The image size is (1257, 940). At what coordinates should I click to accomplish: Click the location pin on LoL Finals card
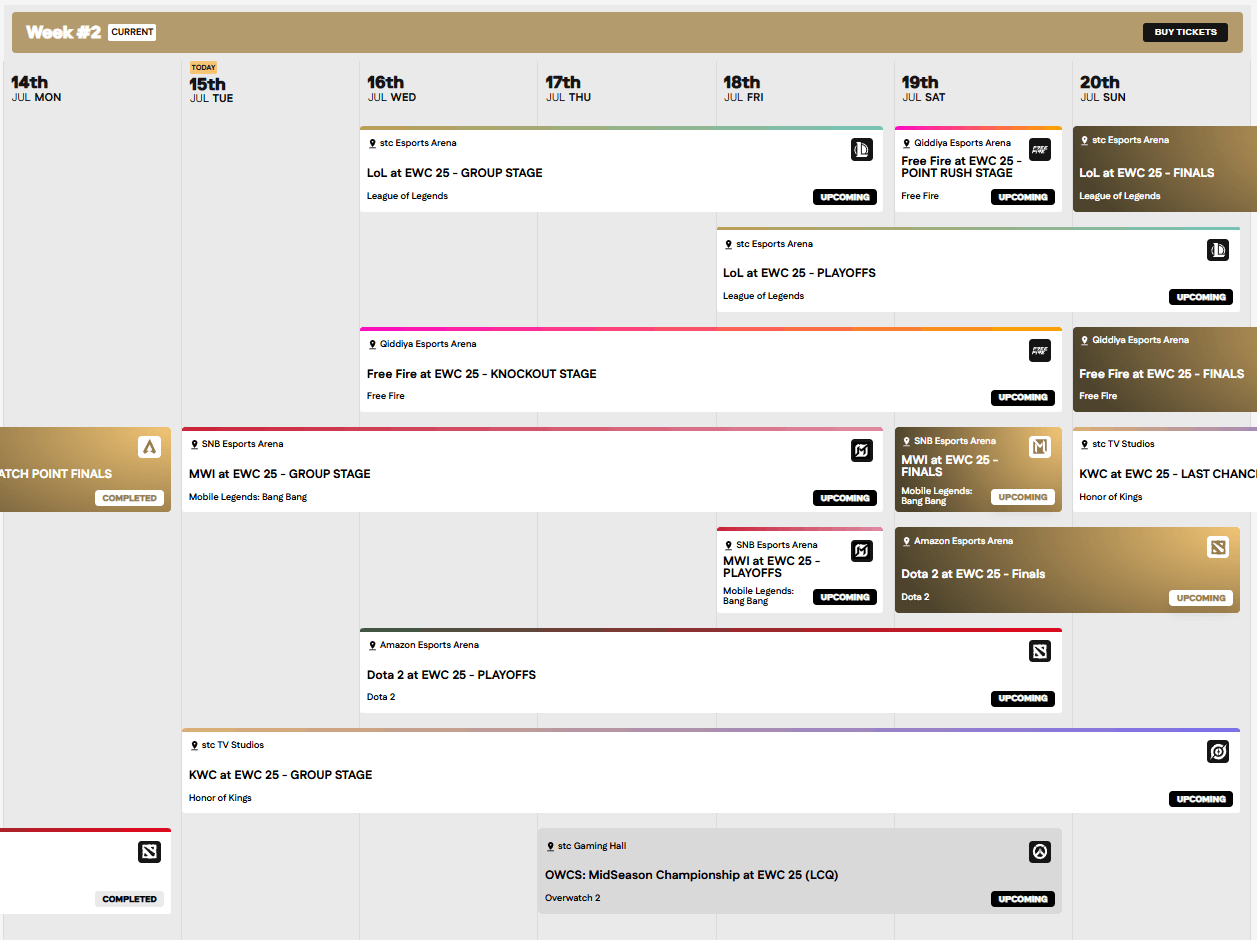(1084, 140)
